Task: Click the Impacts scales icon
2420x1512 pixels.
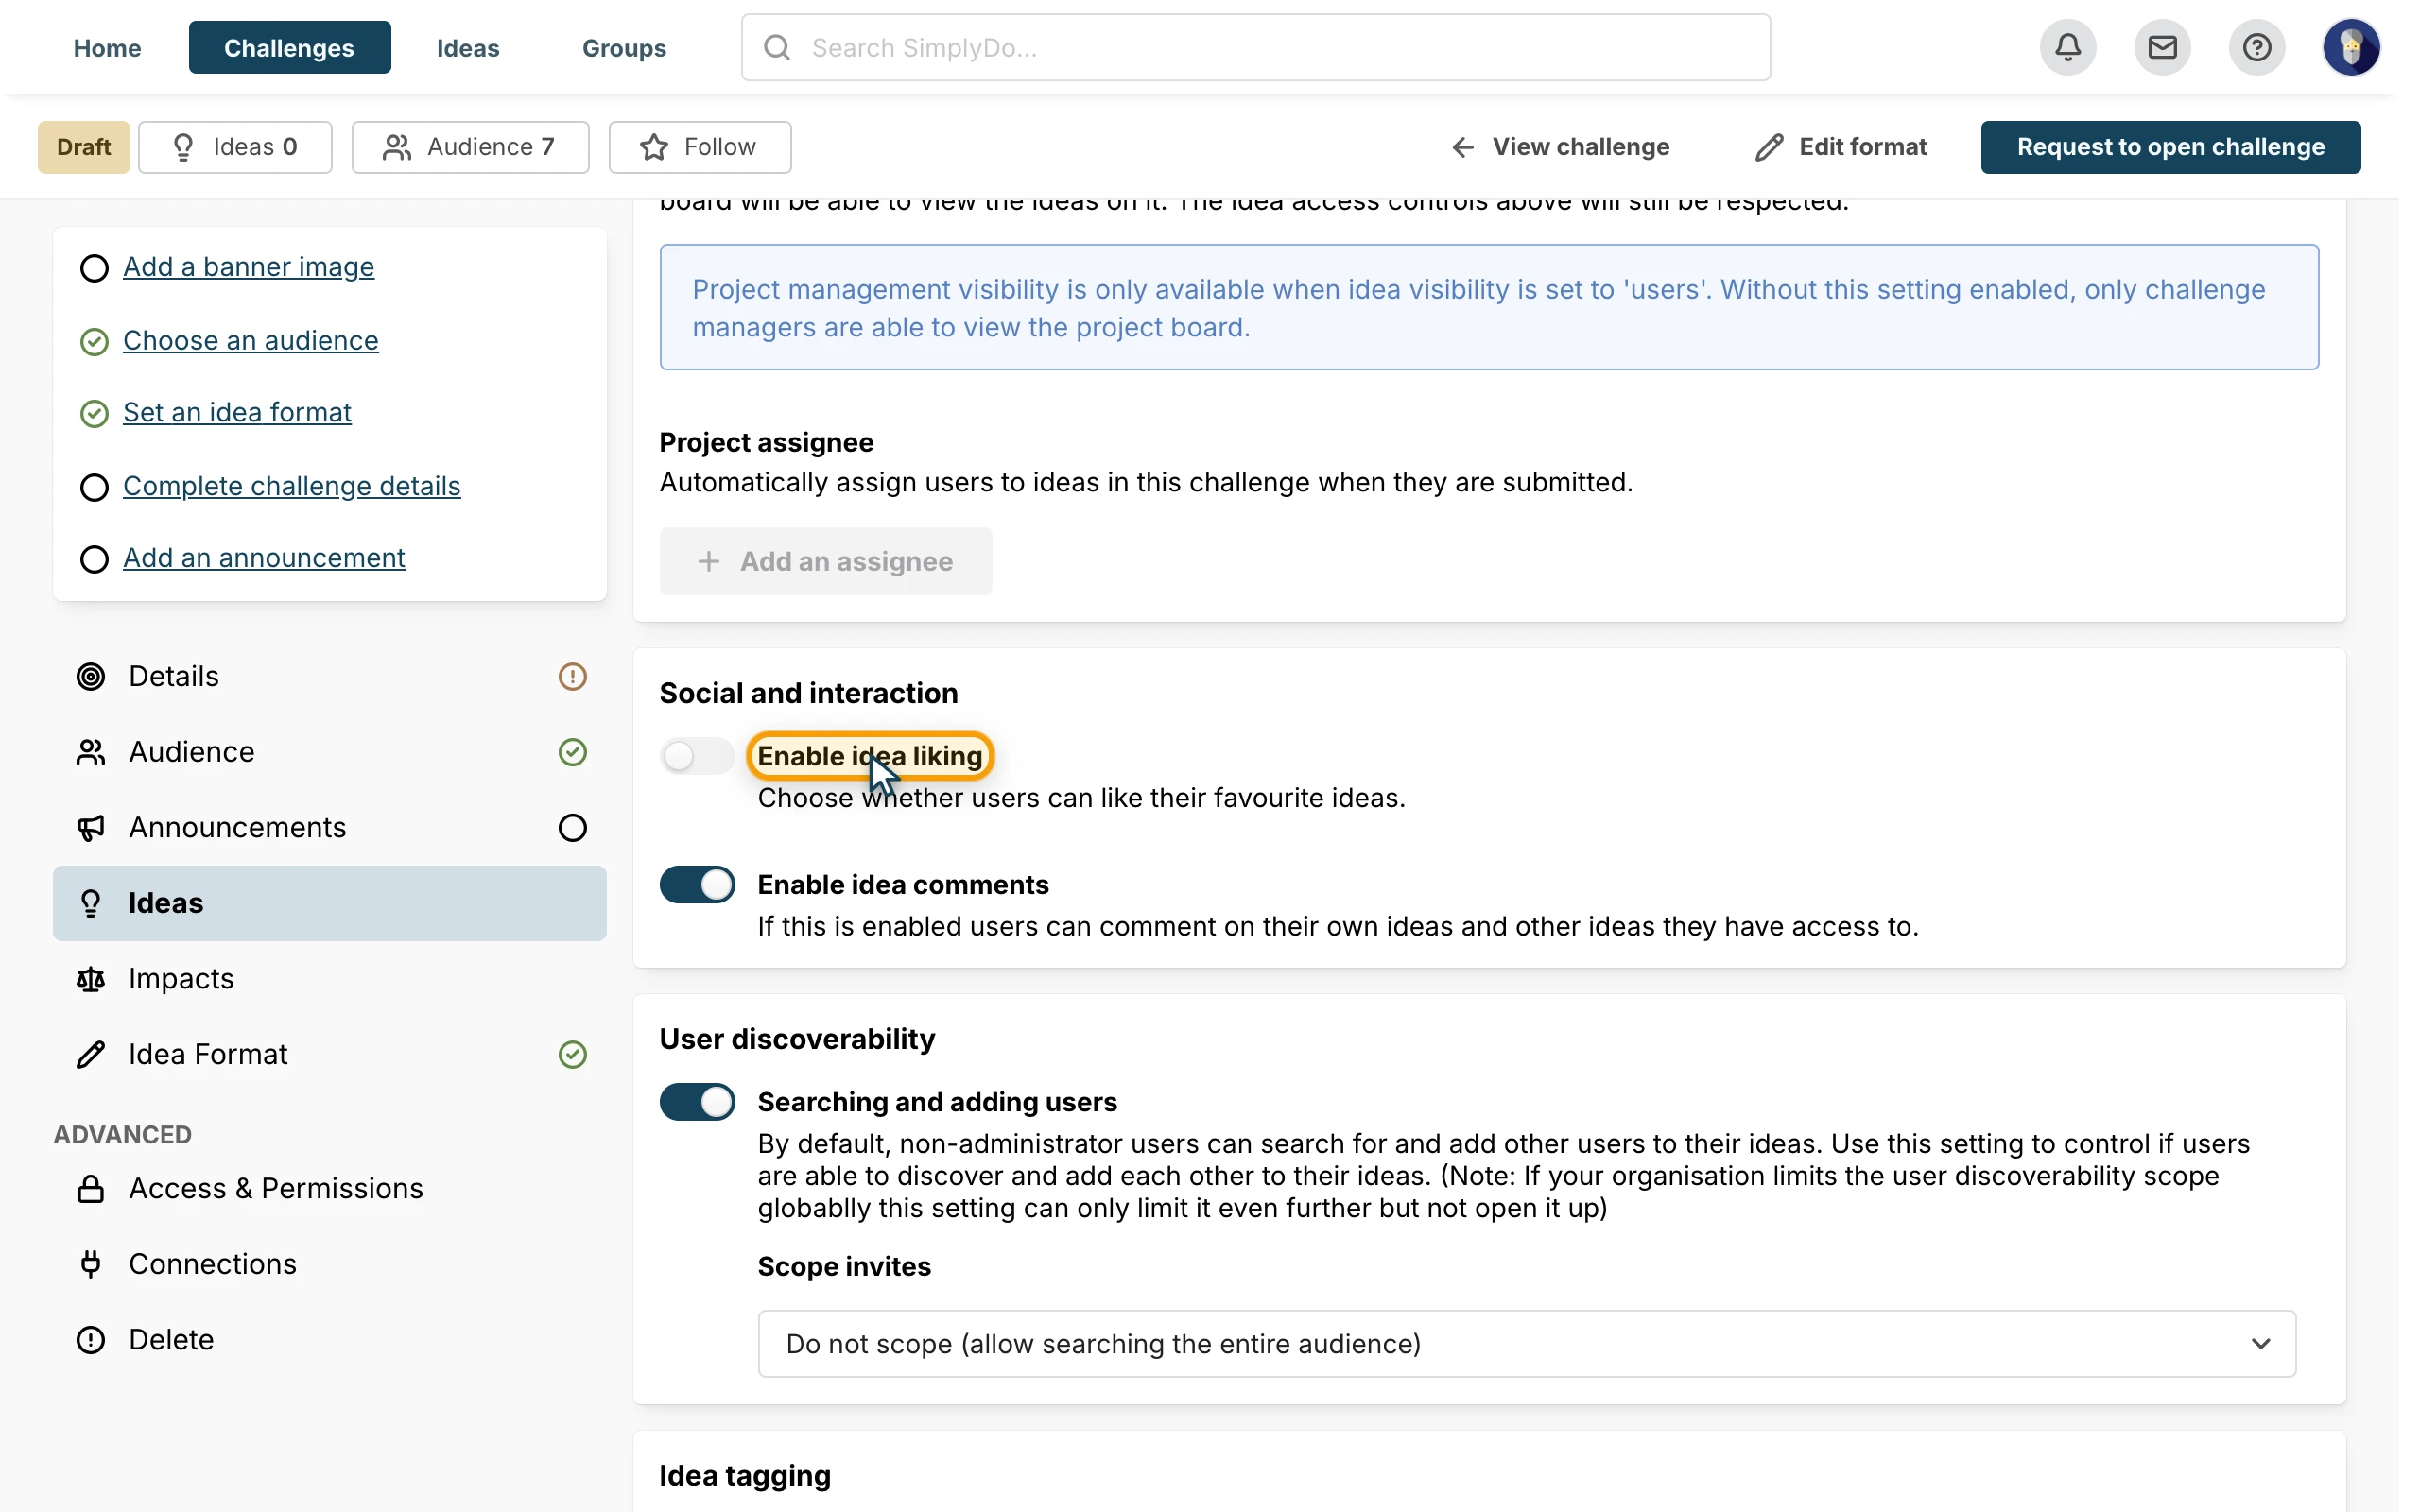Action: pyautogui.click(x=91, y=979)
